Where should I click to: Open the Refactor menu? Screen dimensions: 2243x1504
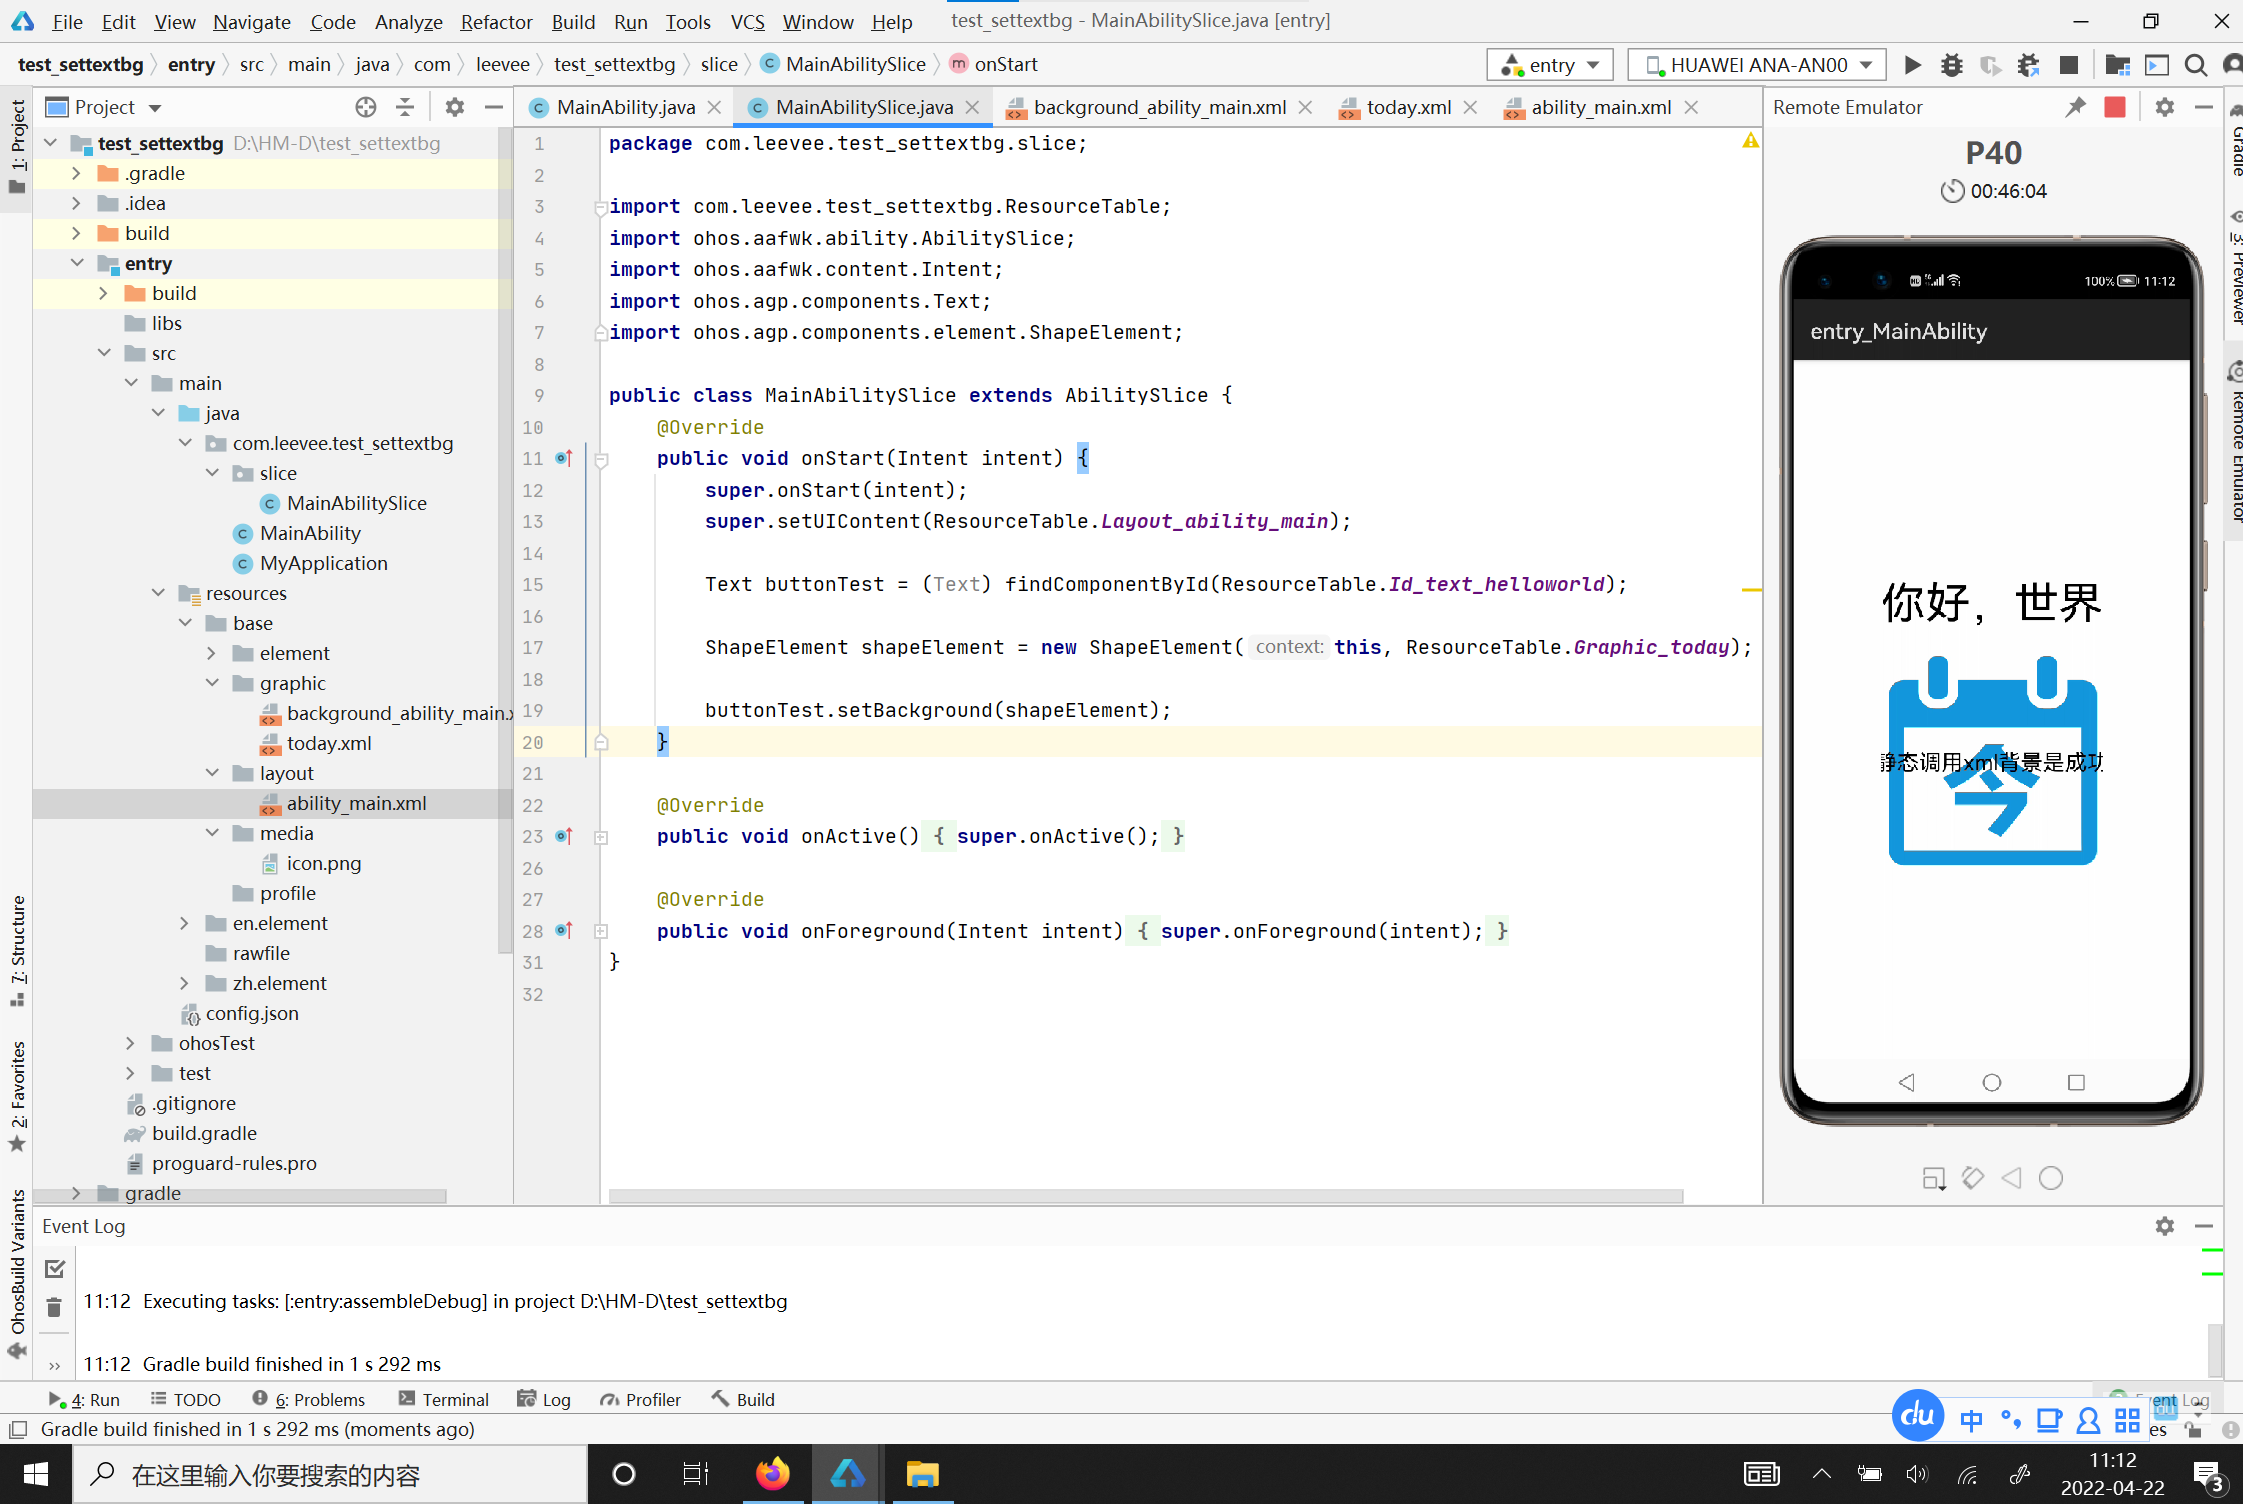(x=496, y=21)
